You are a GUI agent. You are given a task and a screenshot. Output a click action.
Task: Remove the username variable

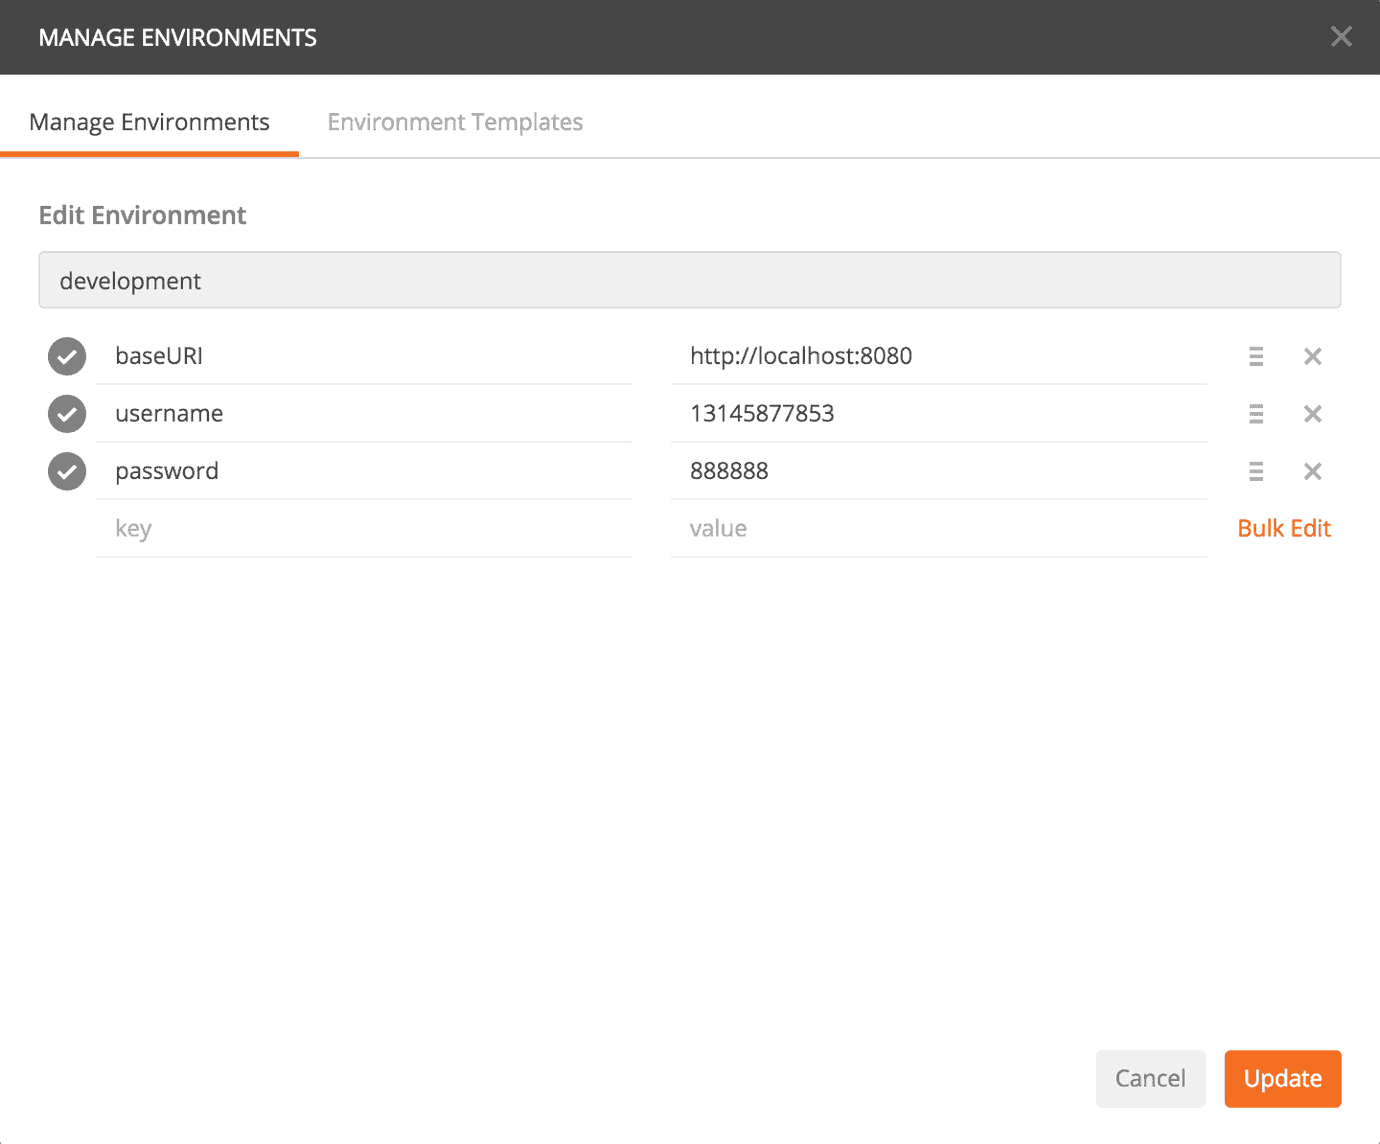point(1312,413)
